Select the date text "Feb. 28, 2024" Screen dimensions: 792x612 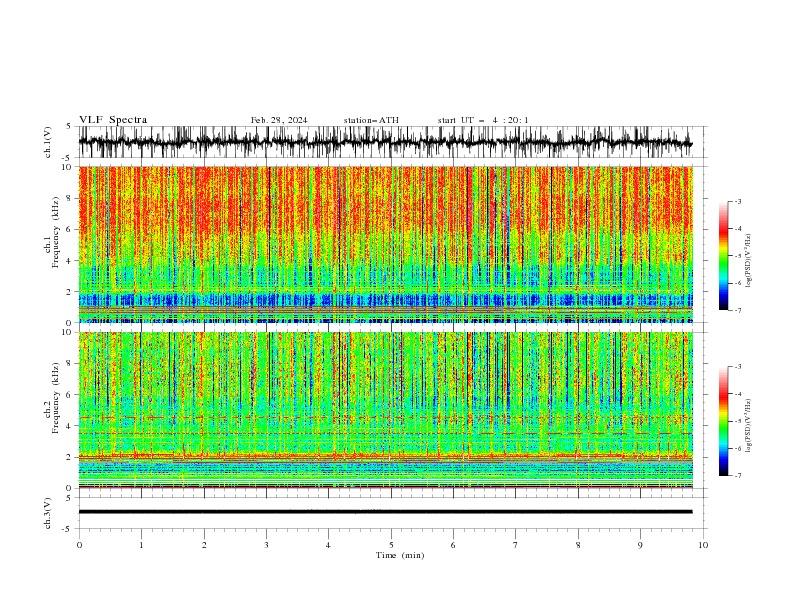pos(279,120)
